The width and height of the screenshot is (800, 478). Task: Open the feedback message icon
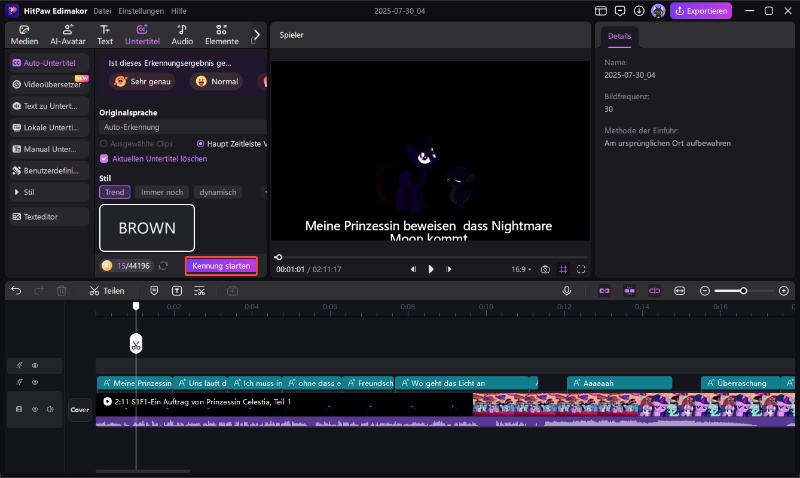(x=620, y=11)
